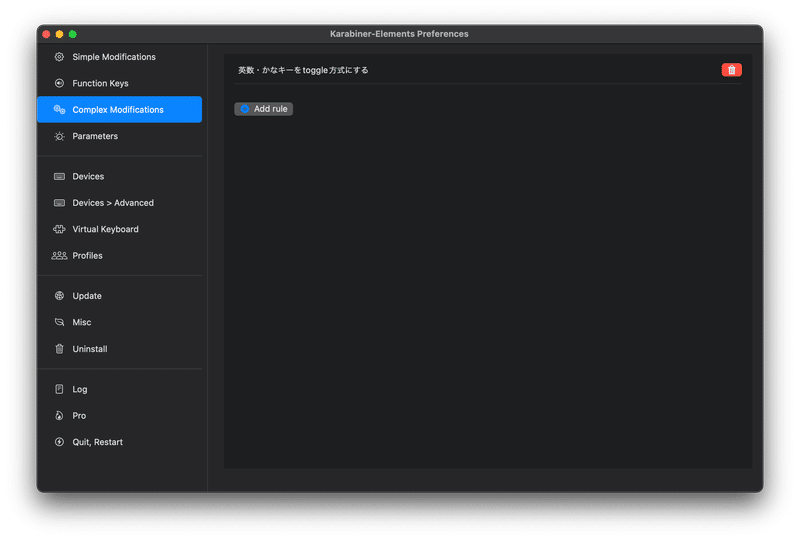Screen dimensions: 800x541
Task: Click the Uninstall trash icon in sidebar
Action: point(59,349)
